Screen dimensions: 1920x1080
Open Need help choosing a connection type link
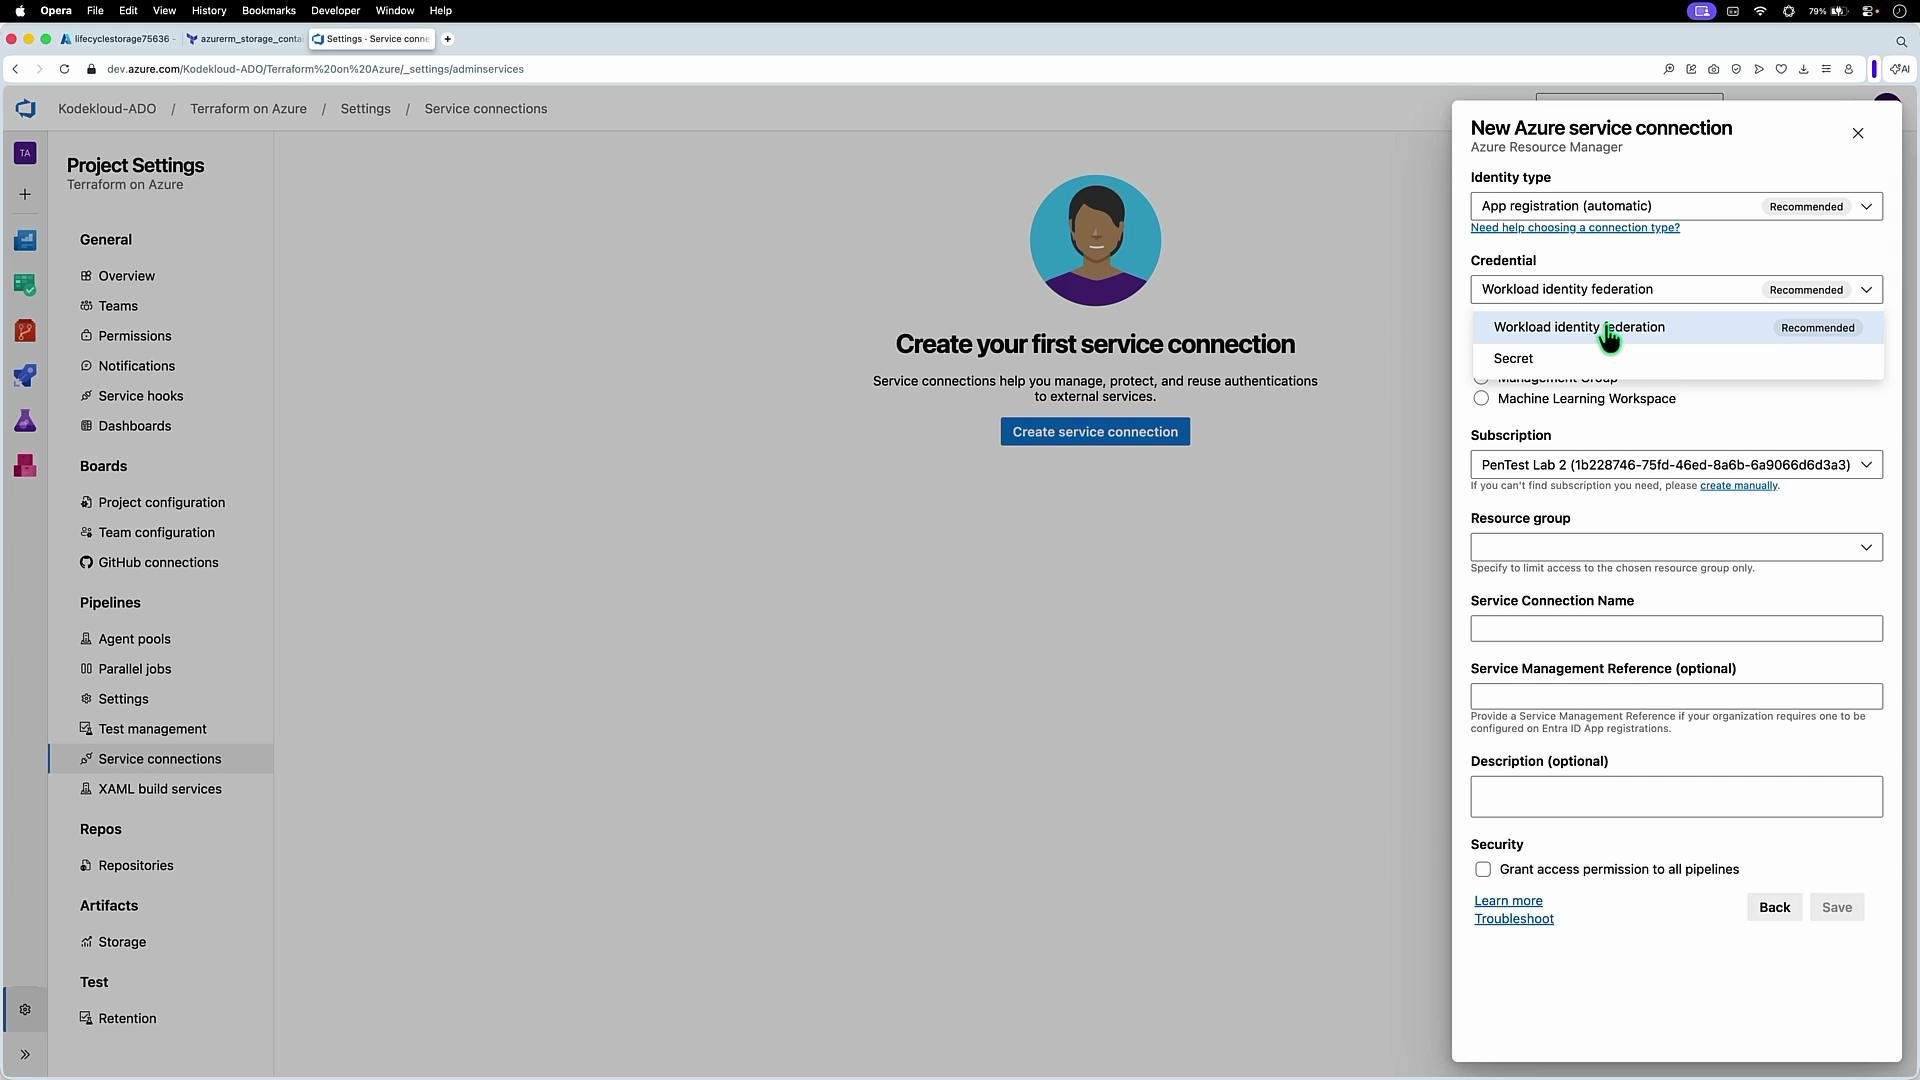click(x=1575, y=228)
